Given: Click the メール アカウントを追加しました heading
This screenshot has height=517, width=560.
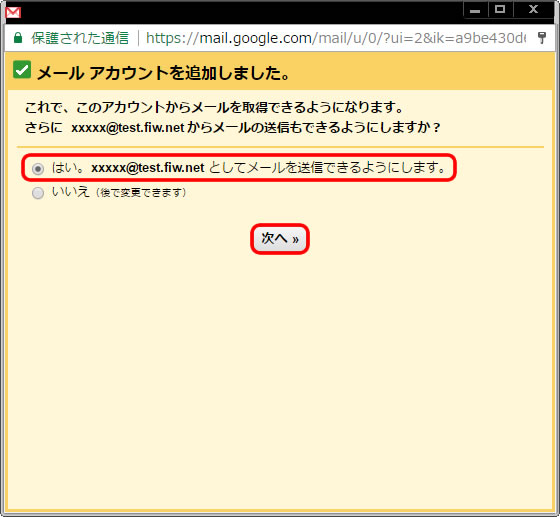Looking at the screenshot, I should [x=163, y=73].
